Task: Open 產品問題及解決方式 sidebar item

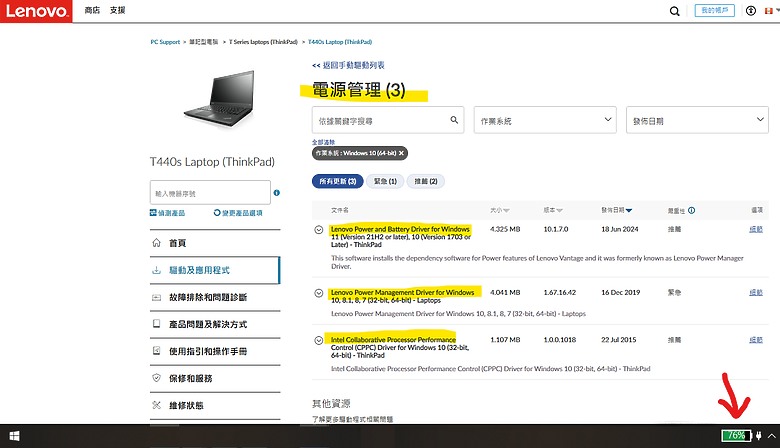Action: [x=215, y=324]
